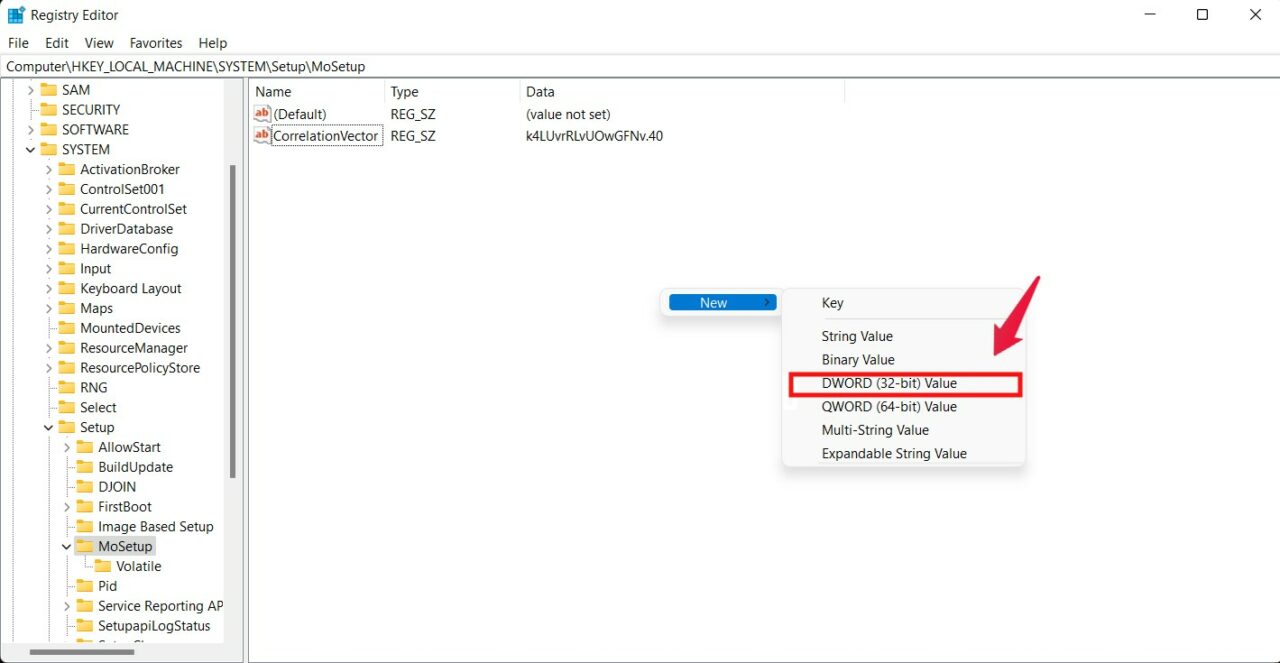Click the Volatile folder icon
Screen dimensions: 1280x663
(x=103, y=566)
